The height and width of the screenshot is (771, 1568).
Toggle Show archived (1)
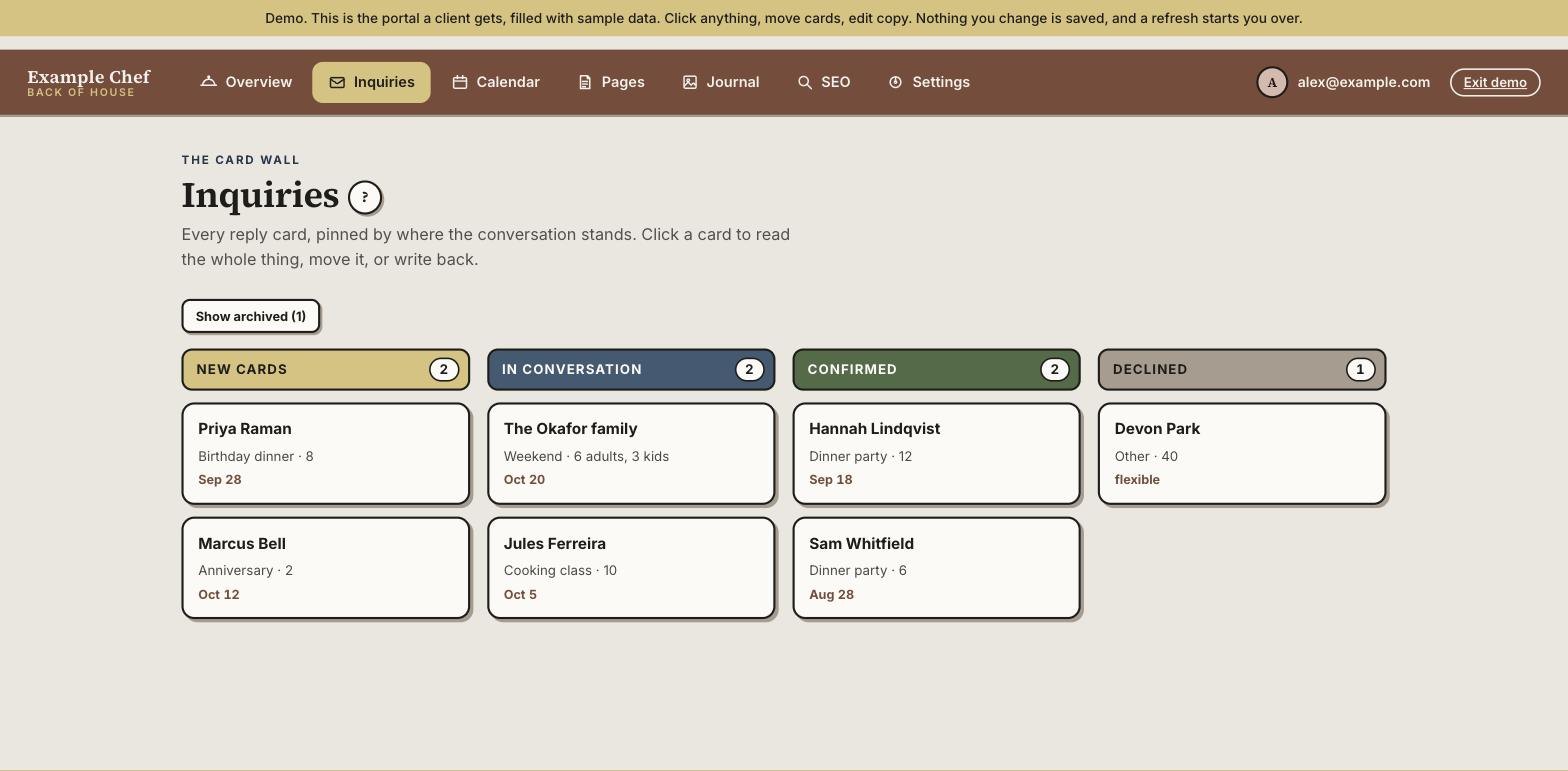click(x=251, y=316)
